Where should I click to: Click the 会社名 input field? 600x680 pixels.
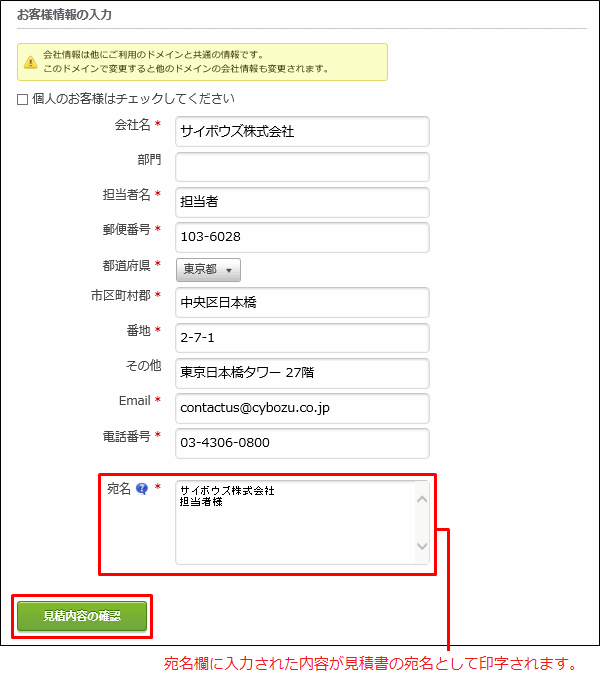(x=301, y=132)
